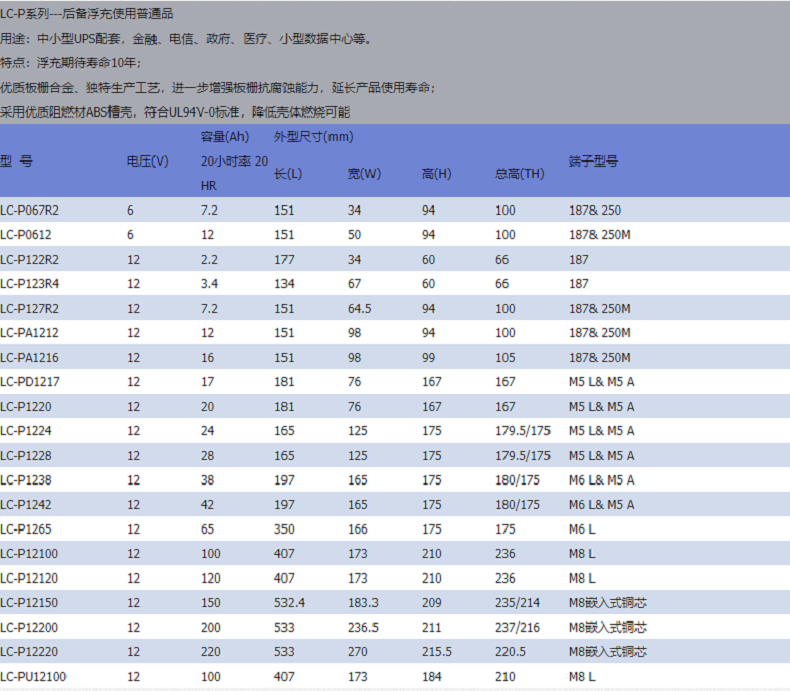
Task: Select model cell LC-P0612
Action: pos(26,235)
